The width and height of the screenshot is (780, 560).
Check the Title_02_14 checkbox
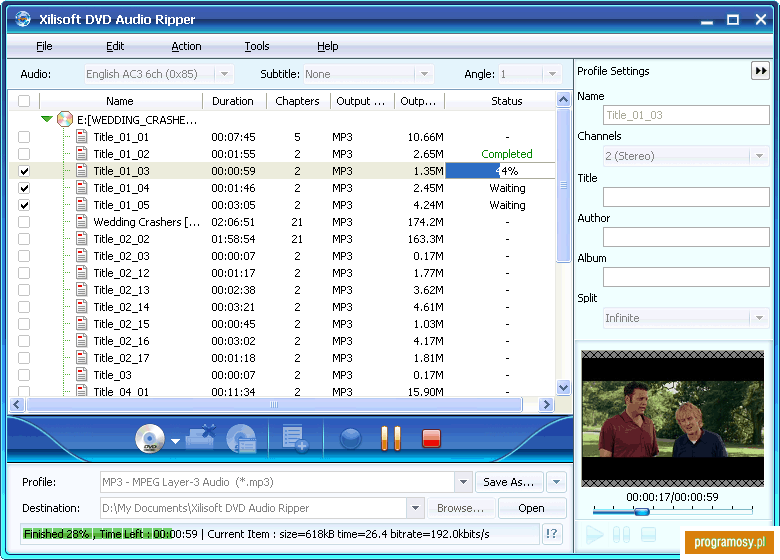click(x=24, y=307)
